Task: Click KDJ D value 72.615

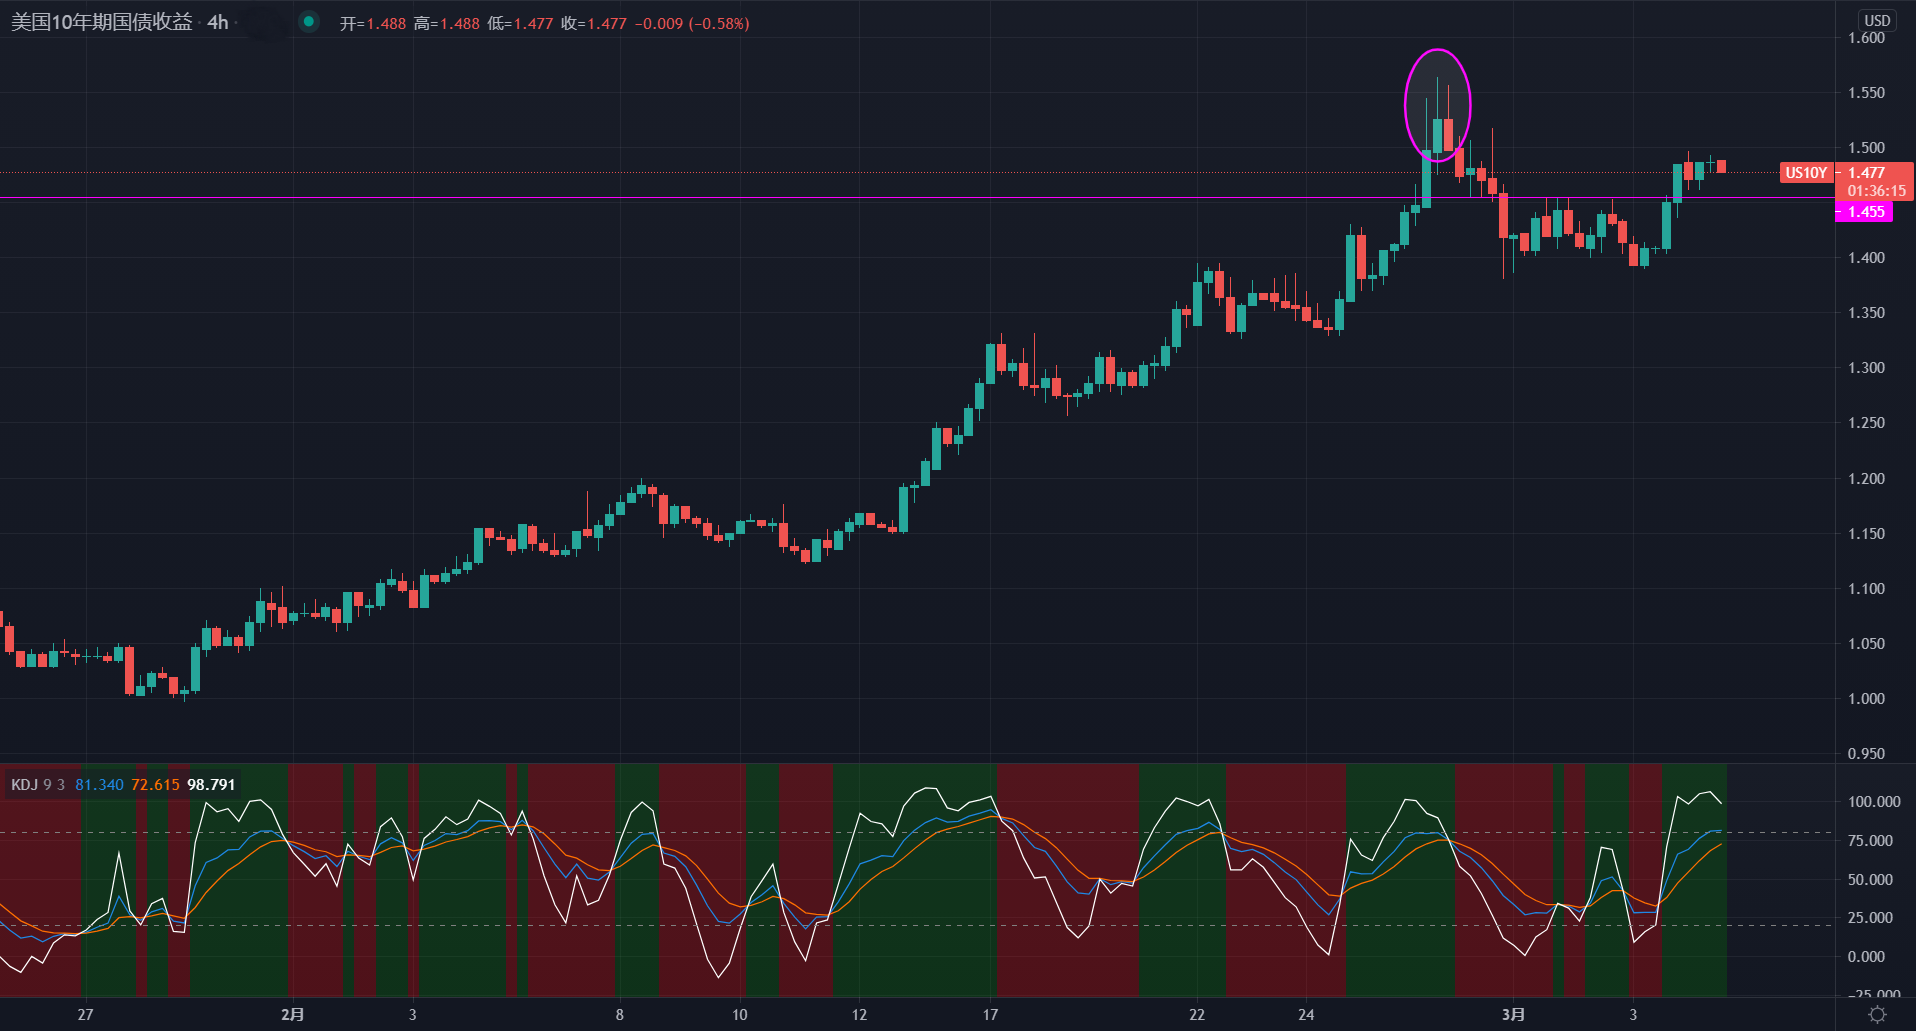Action: tap(155, 784)
